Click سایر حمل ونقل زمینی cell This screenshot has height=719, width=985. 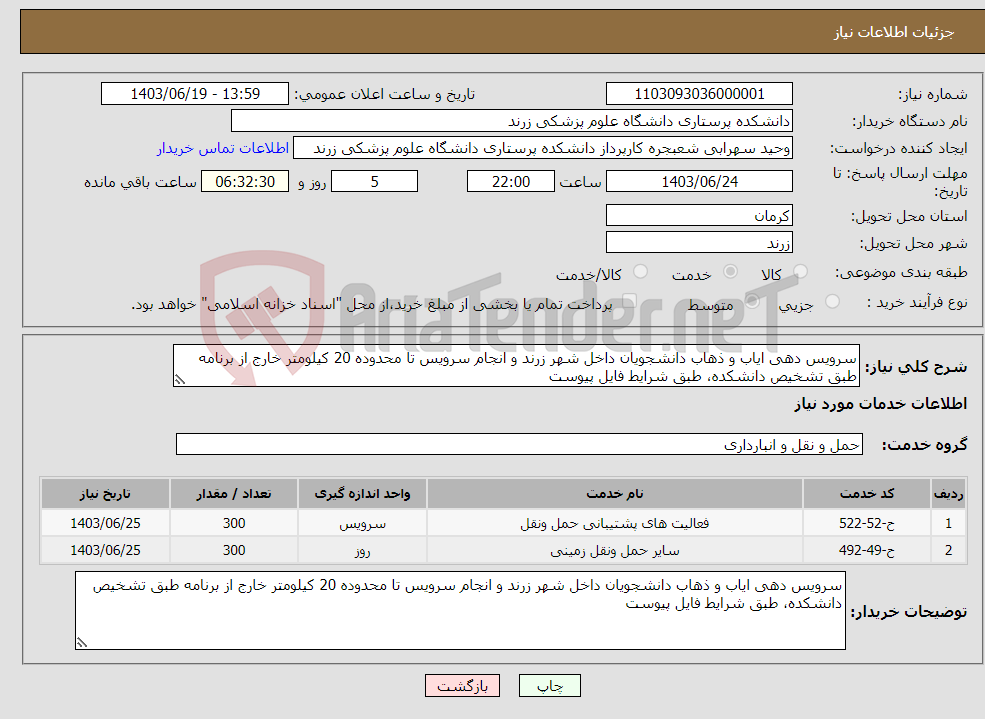pyautogui.click(x=614, y=550)
